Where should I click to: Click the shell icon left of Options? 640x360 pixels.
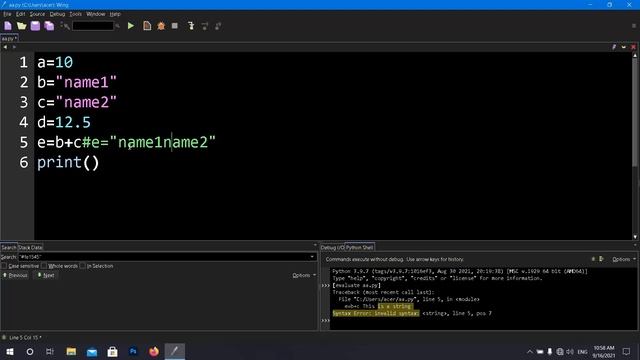[601, 259]
